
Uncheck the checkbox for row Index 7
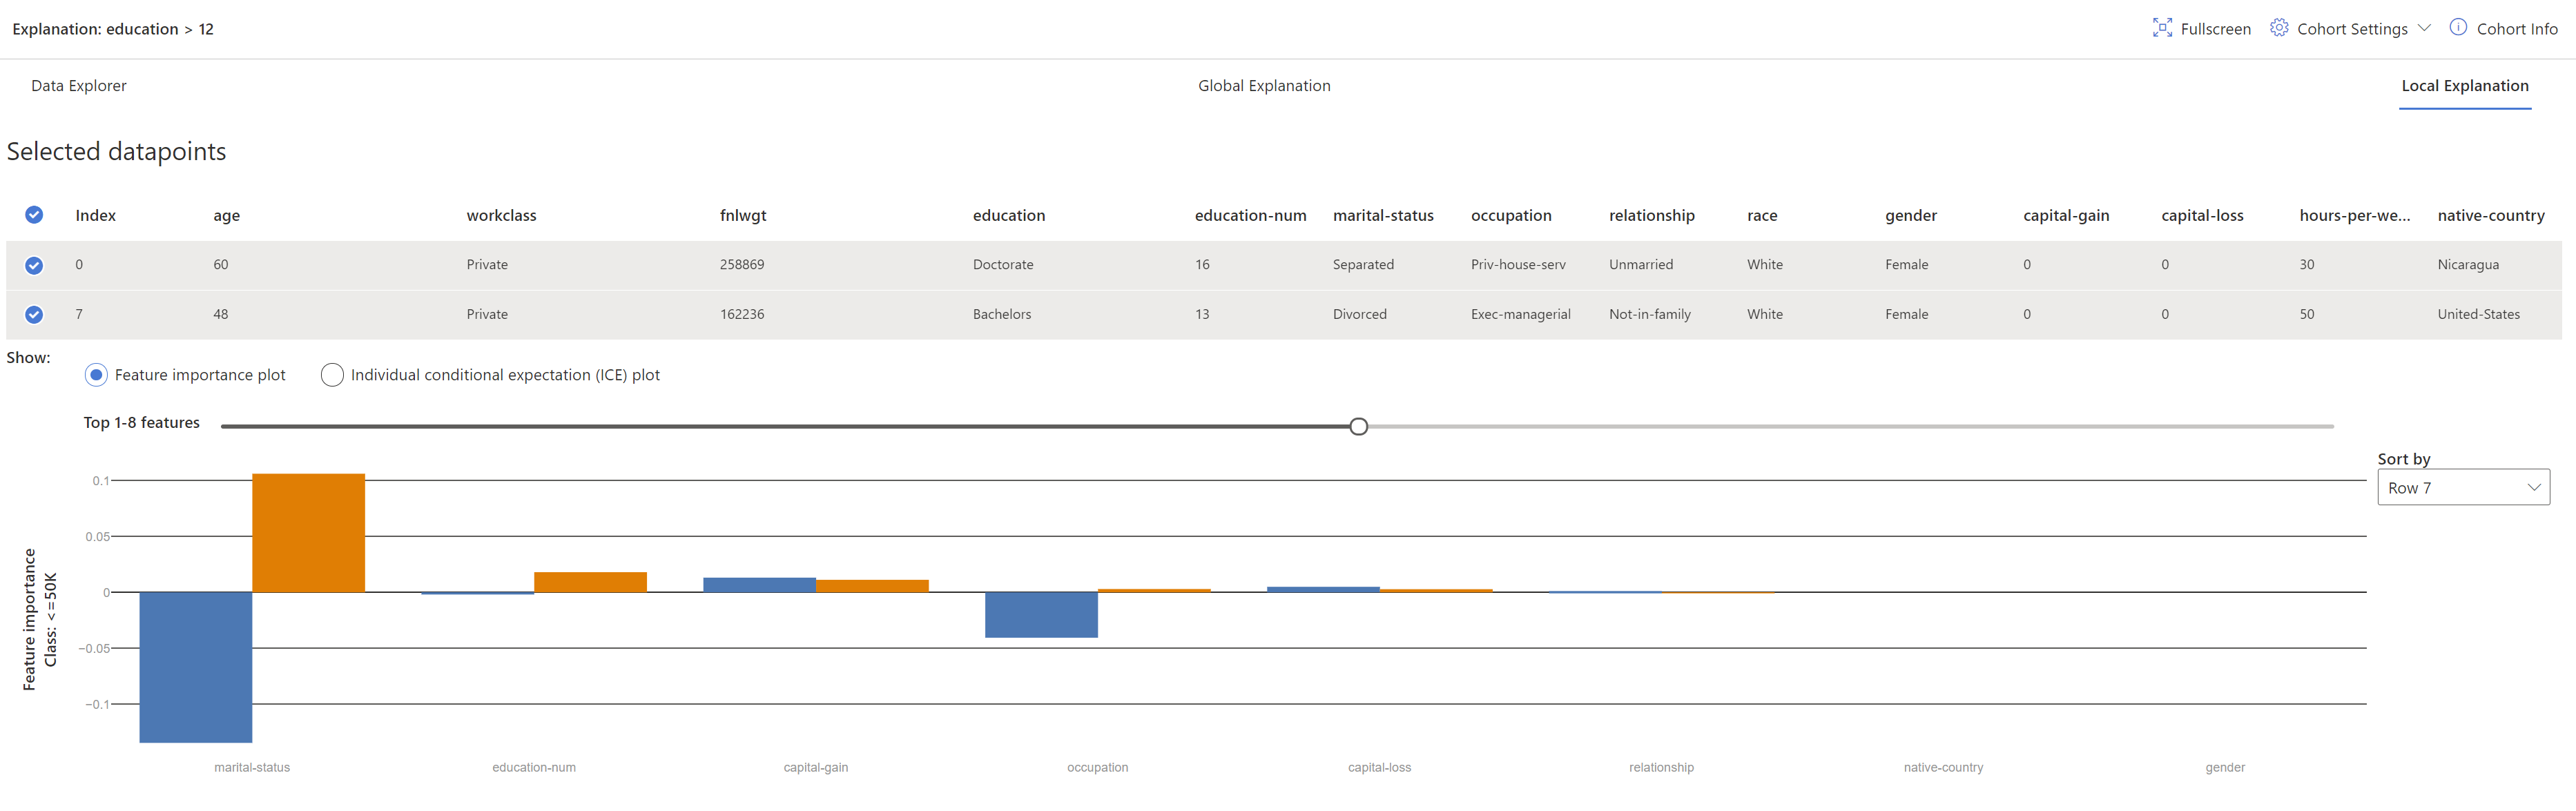click(x=33, y=314)
